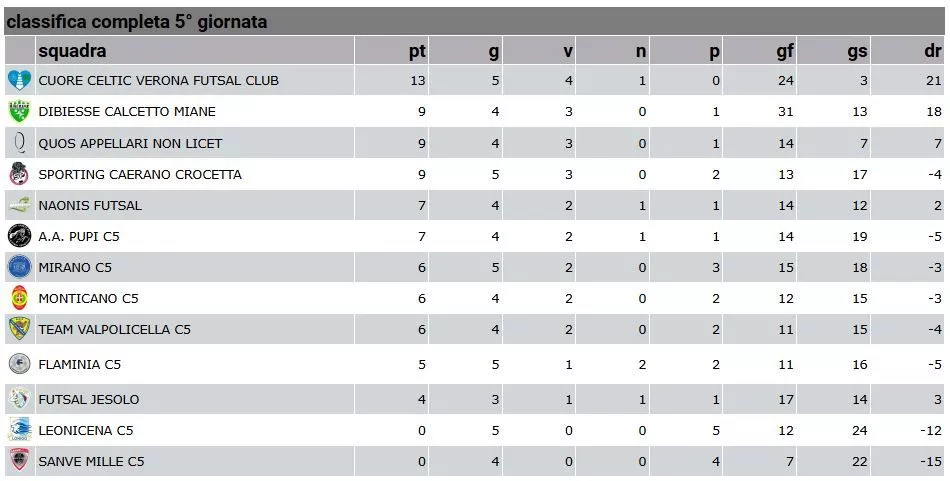Click the dr goal-difference column header

coord(932,51)
